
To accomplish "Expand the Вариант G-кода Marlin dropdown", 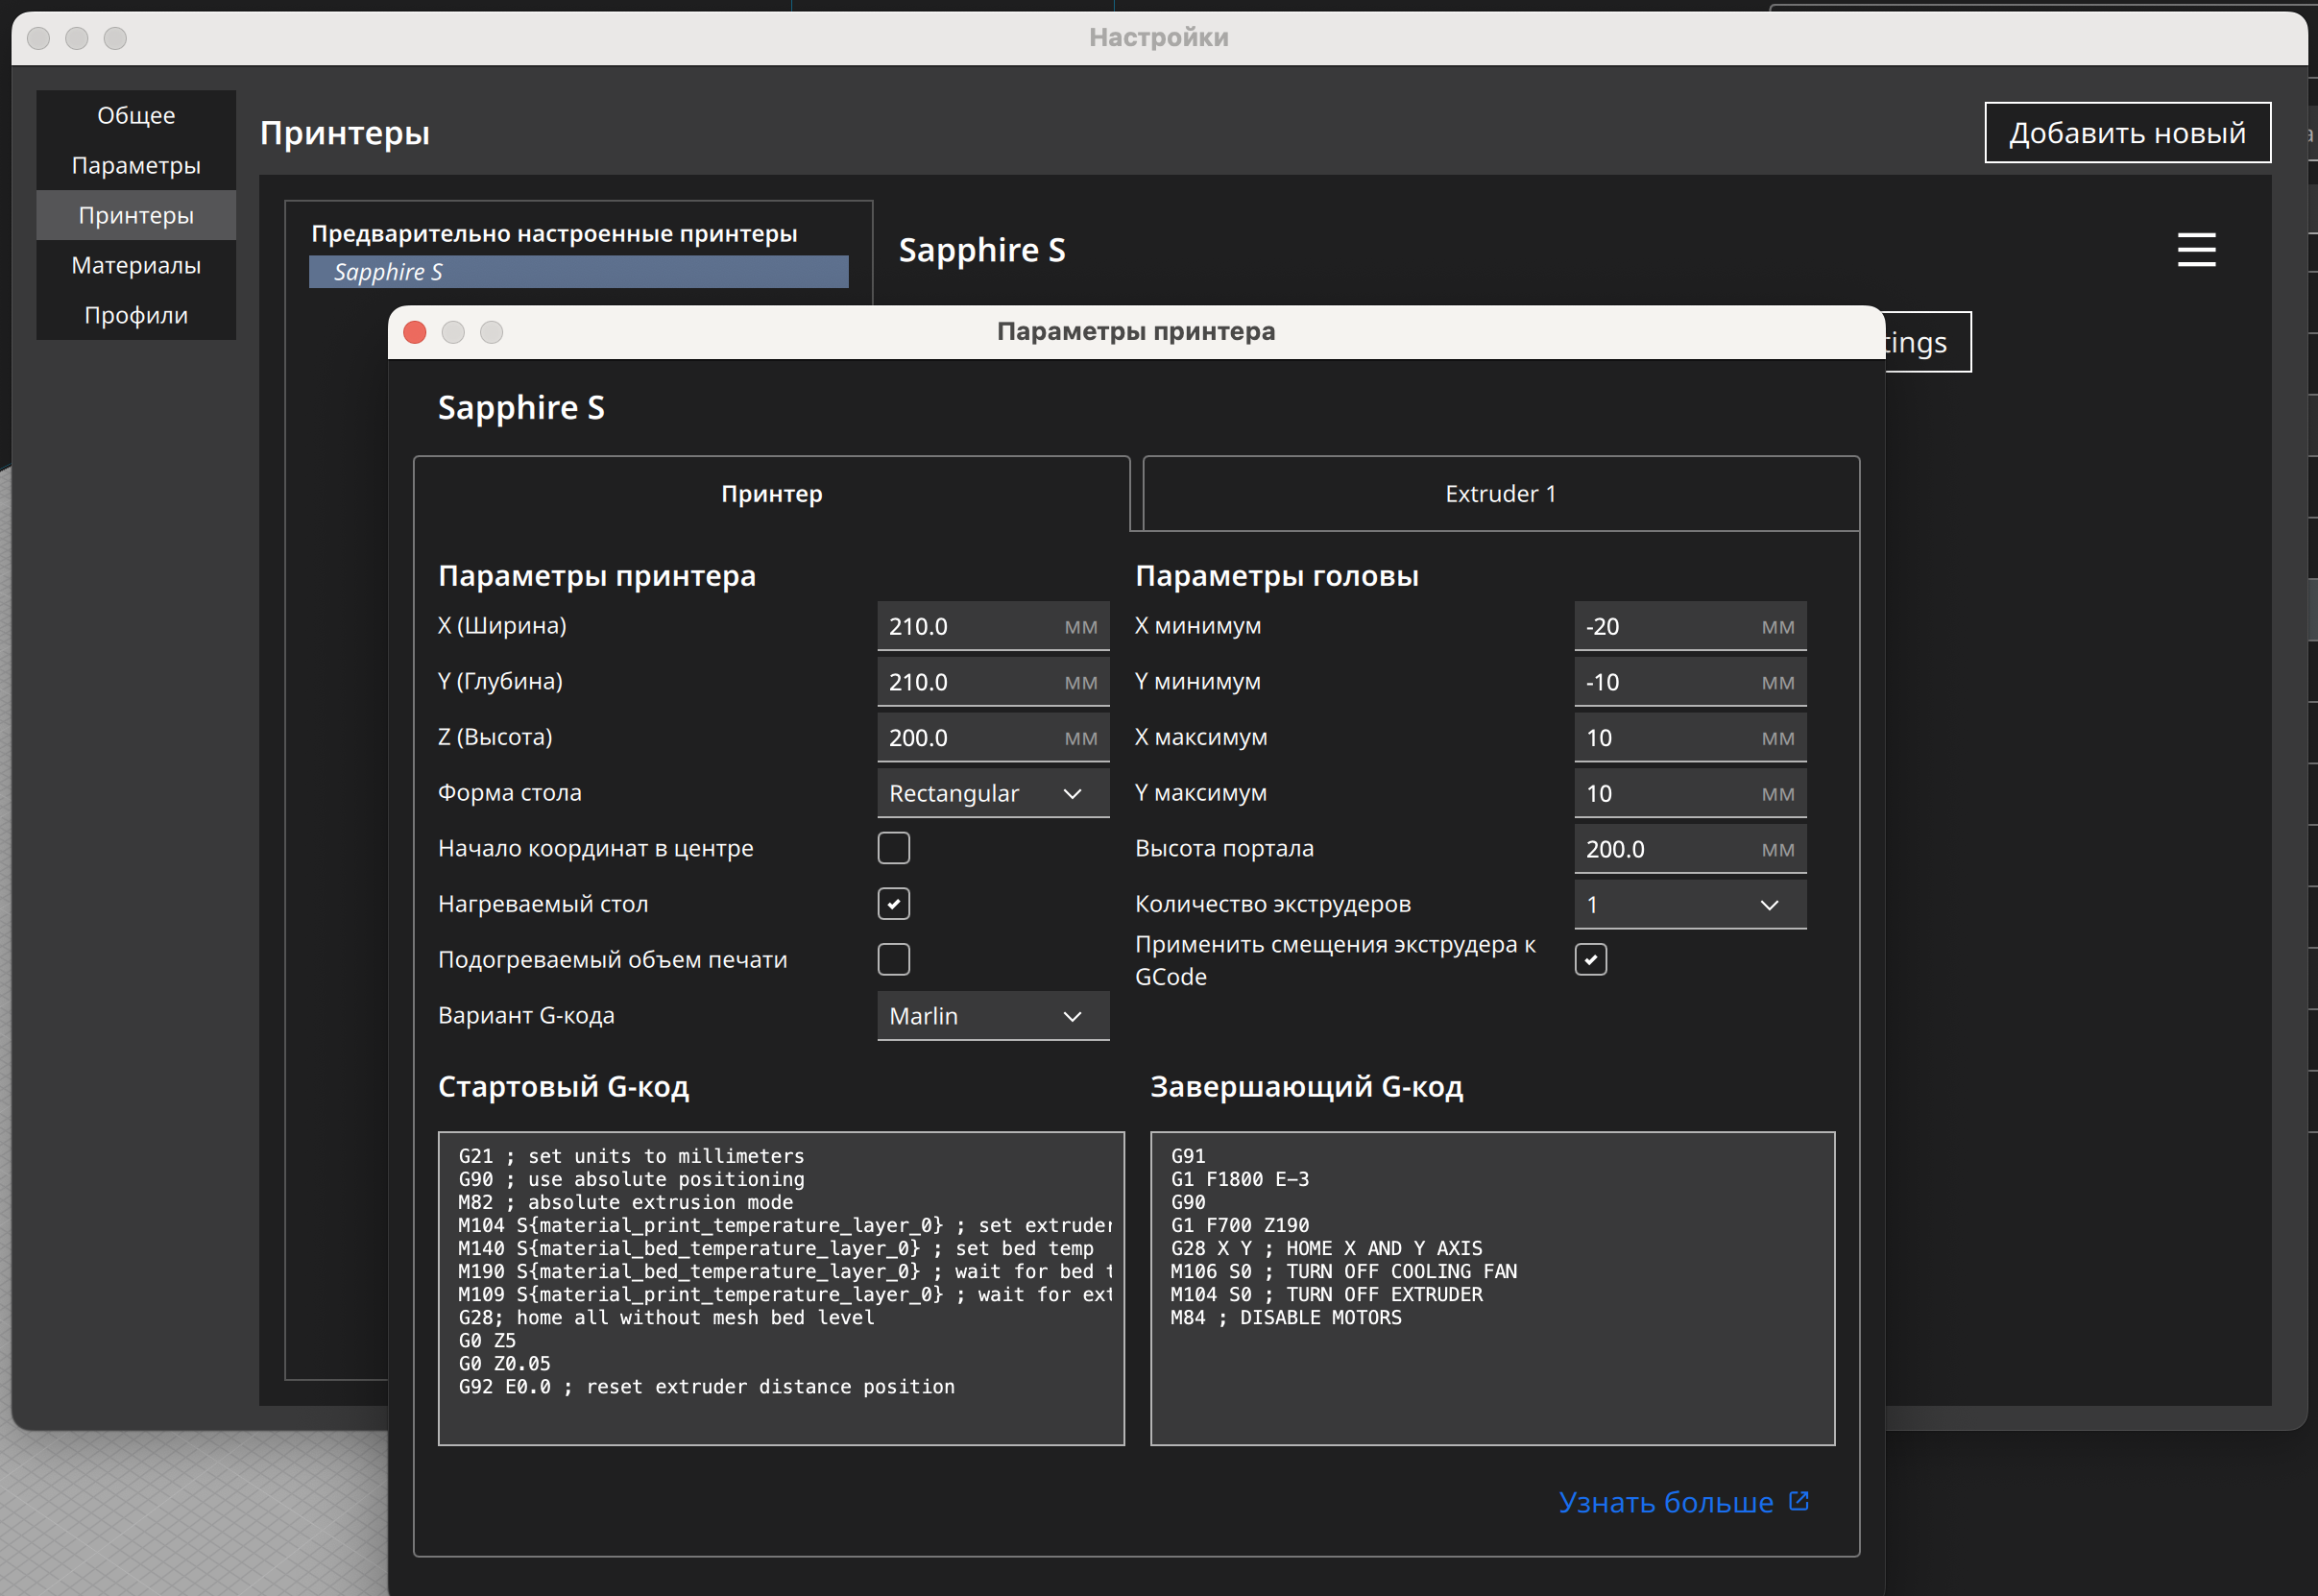I will click(992, 1016).
